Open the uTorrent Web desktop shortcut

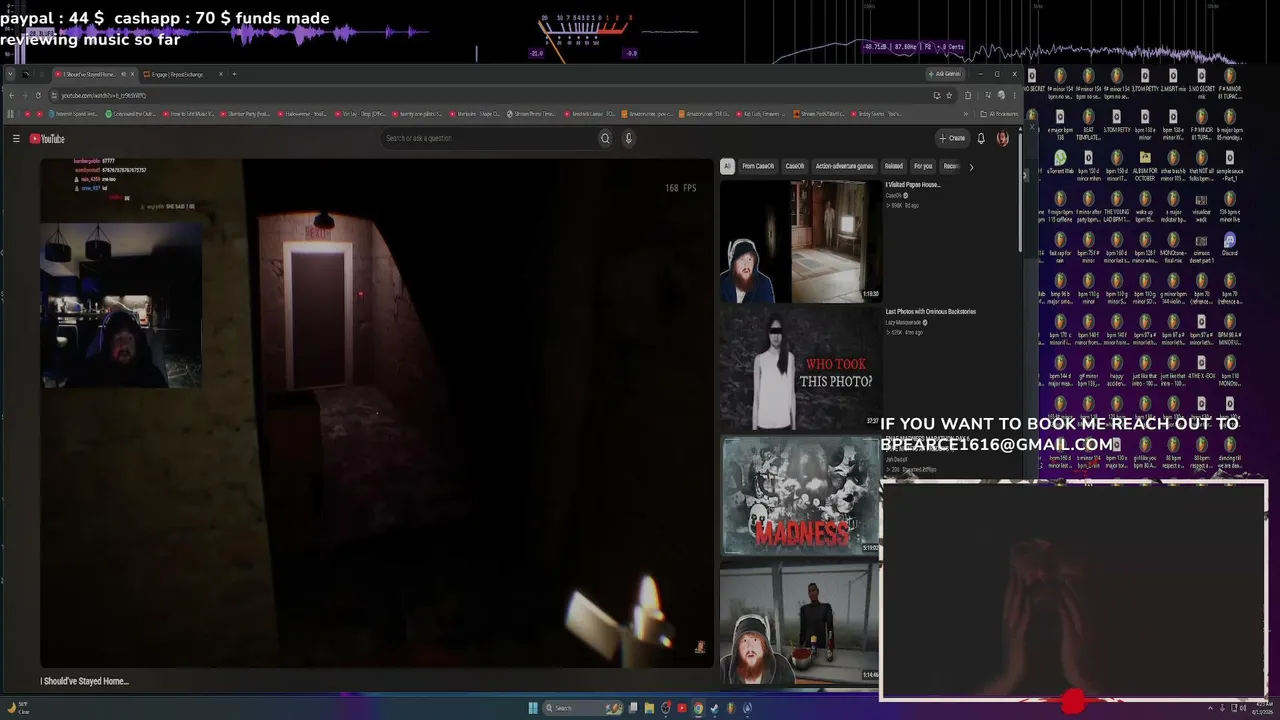1060,163
